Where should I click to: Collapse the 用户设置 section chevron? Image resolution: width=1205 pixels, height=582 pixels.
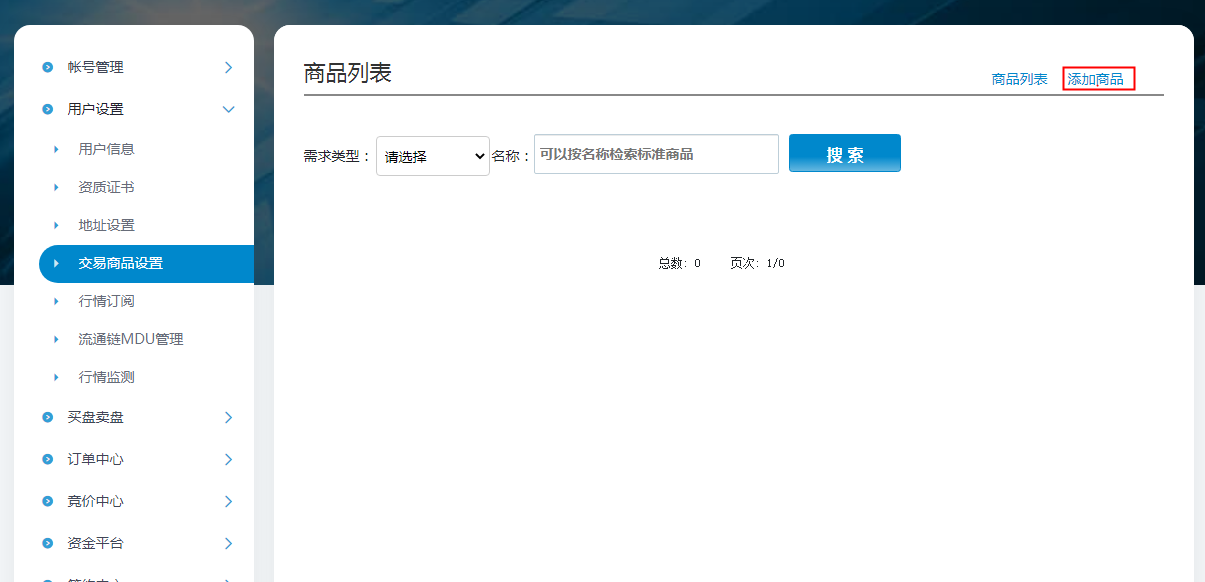(x=228, y=110)
